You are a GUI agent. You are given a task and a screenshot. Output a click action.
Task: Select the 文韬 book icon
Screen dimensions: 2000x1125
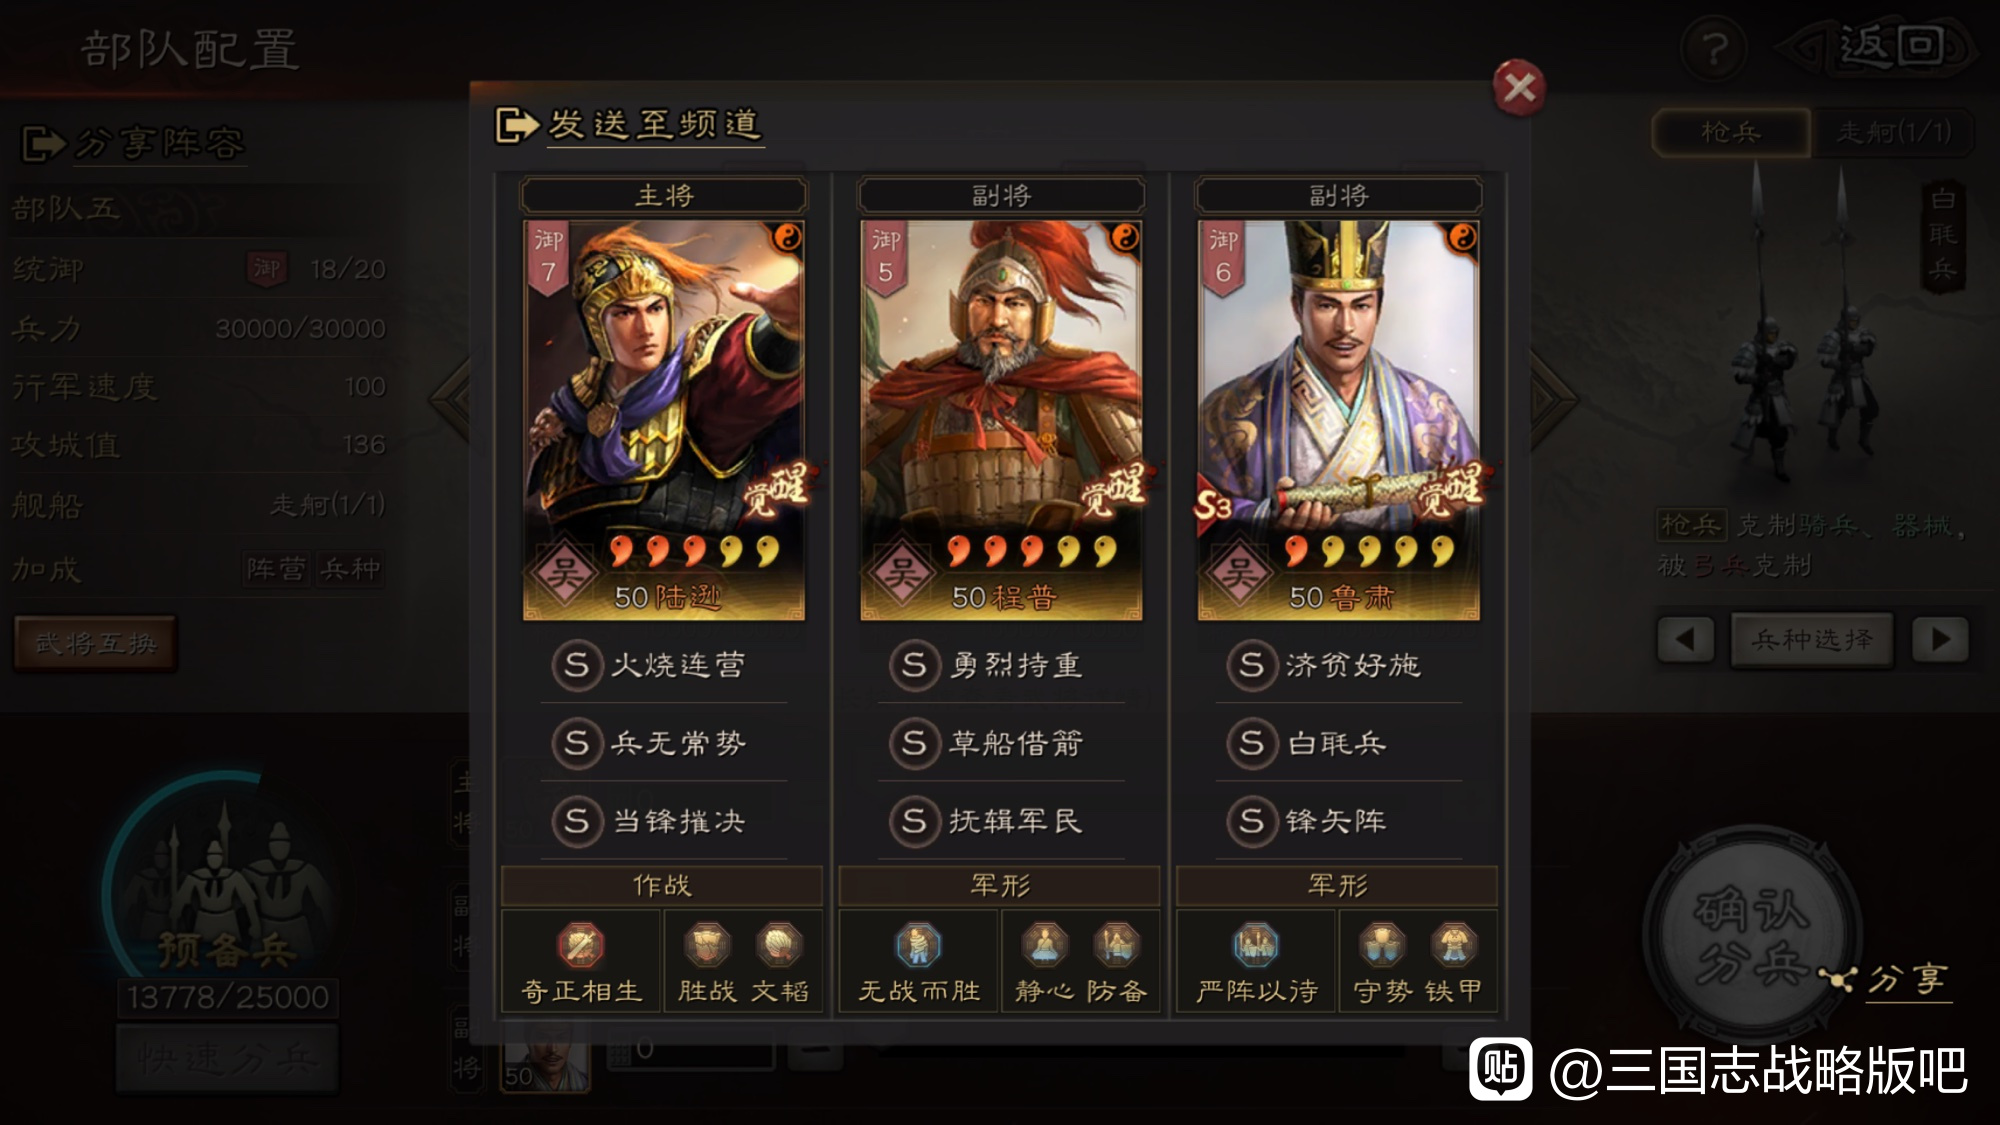pos(779,945)
